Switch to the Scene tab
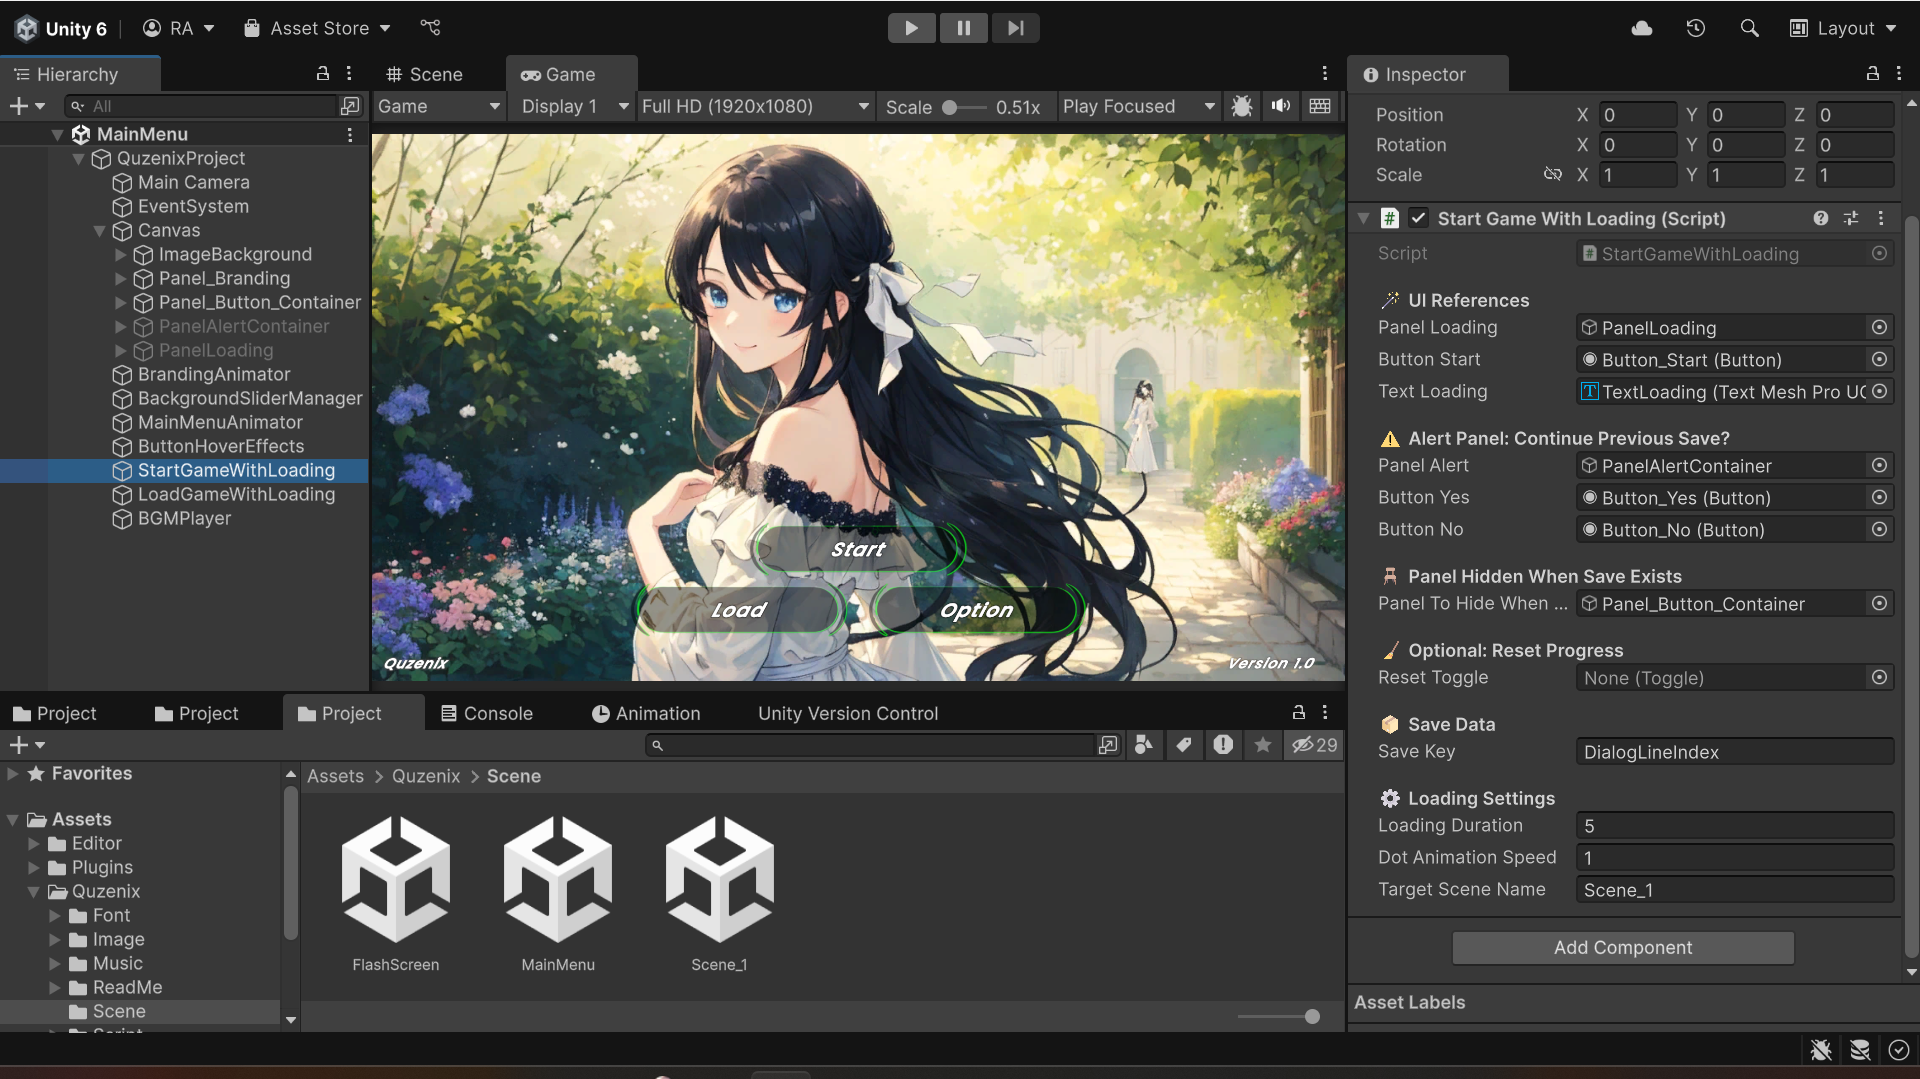This screenshot has height=1079, width=1920. click(424, 74)
